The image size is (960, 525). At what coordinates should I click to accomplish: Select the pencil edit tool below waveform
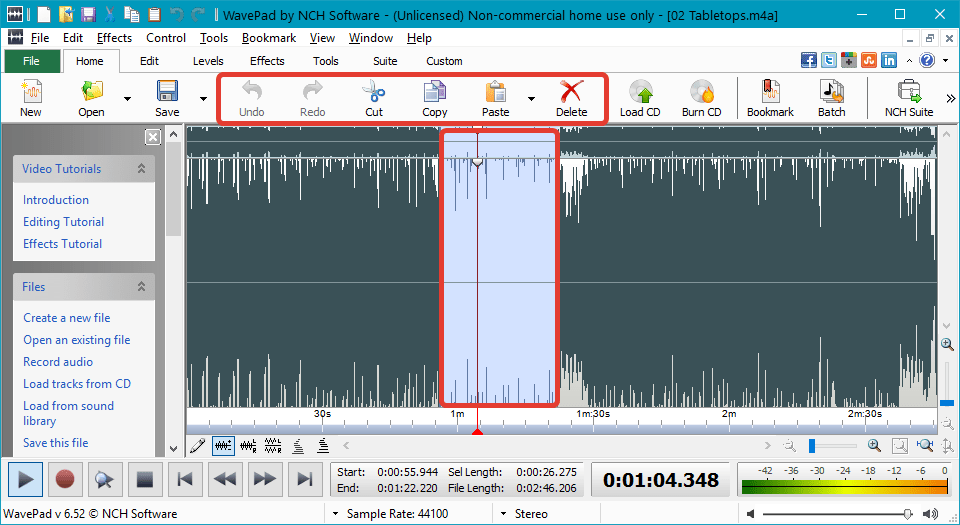point(197,446)
